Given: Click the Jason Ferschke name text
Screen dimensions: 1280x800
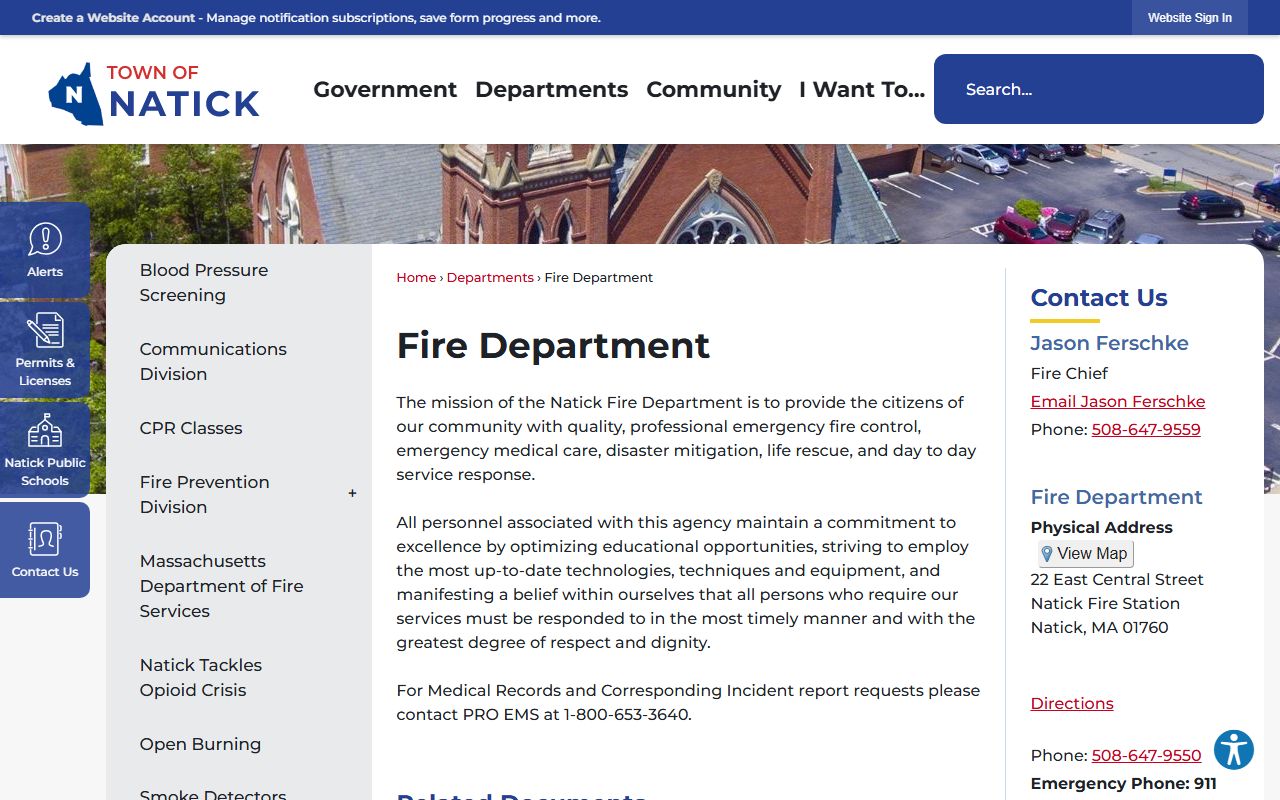Looking at the screenshot, I should pyautogui.click(x=1109, y=343).
